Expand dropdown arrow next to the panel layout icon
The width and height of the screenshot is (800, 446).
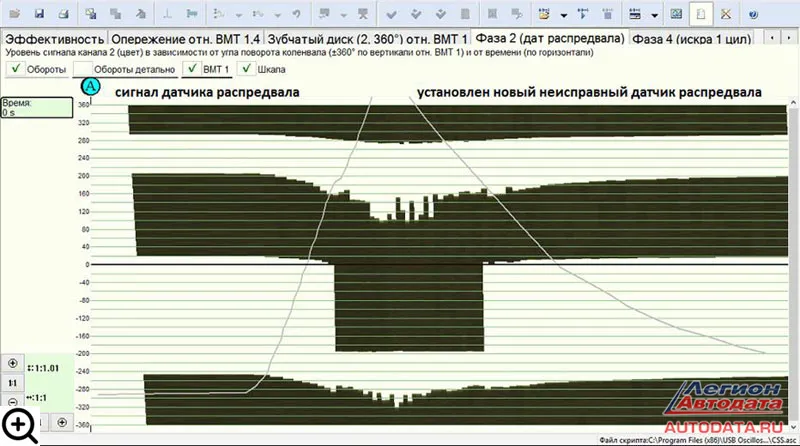(x=654, y=15)
